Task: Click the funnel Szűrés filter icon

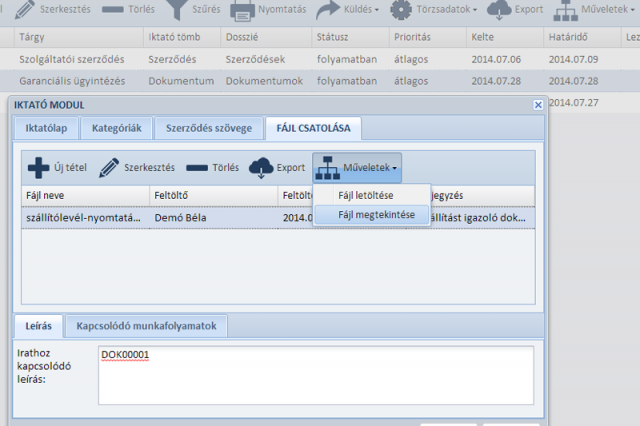Action: [x=176, y=9]
